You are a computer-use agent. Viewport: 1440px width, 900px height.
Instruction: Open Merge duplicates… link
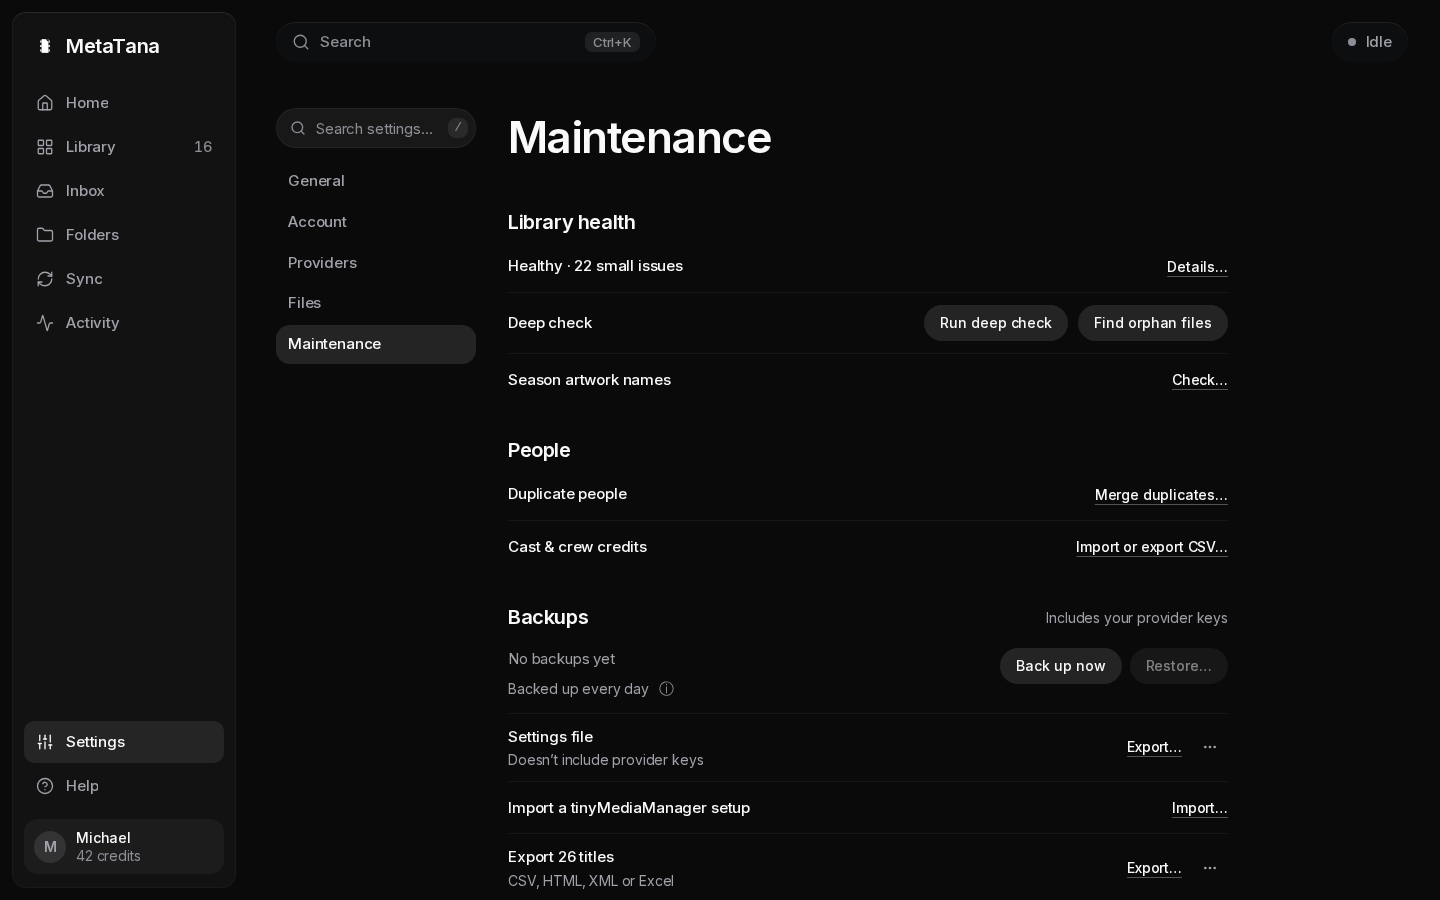pyautogui.click(x=1161, y=495)
